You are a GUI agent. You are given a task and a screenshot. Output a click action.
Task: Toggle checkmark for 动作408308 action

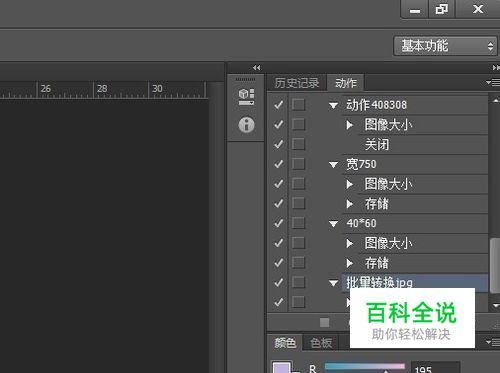(x=279, y=105)
